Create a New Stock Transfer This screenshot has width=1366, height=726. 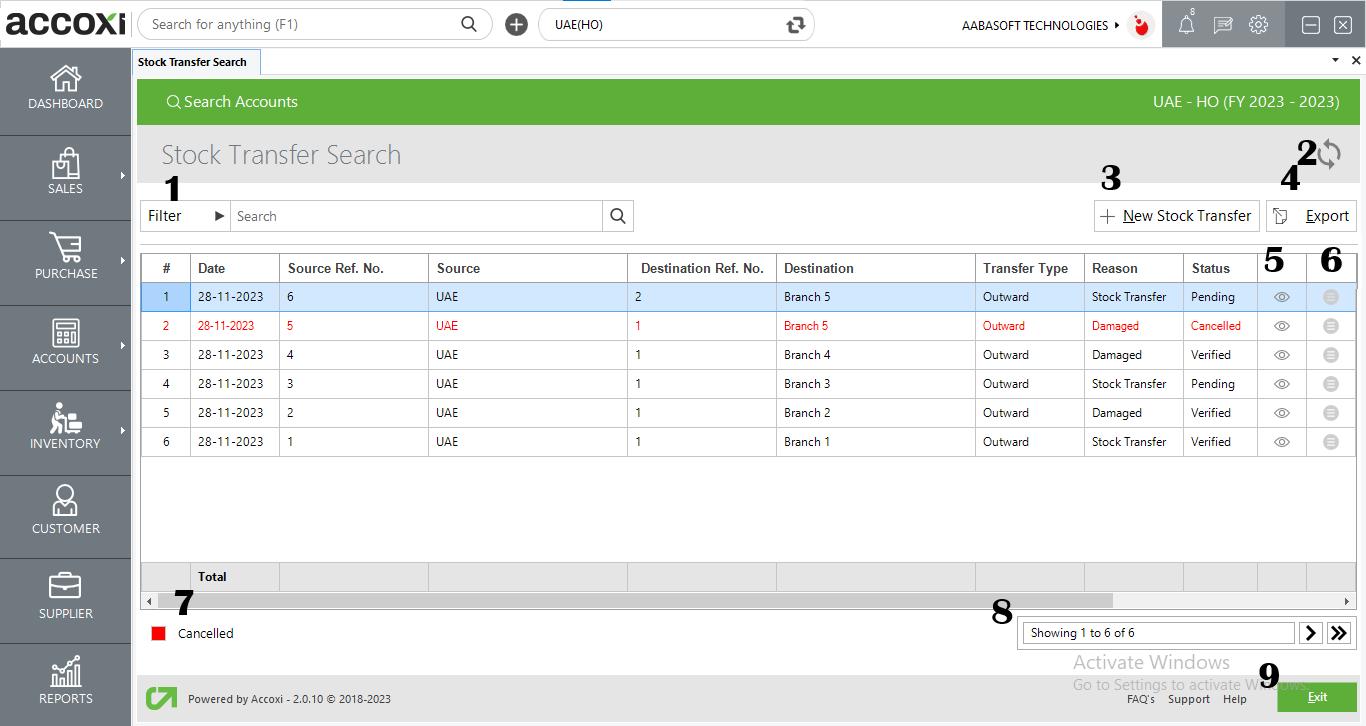click(x=1176, y=215)
